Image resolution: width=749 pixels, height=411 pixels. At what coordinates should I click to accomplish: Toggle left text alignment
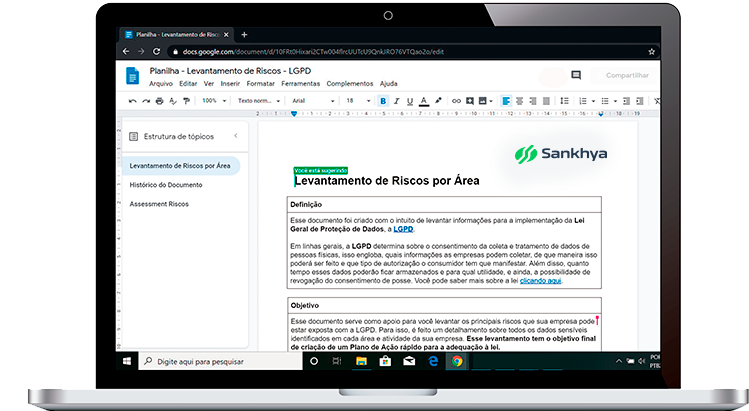point(506,101)
